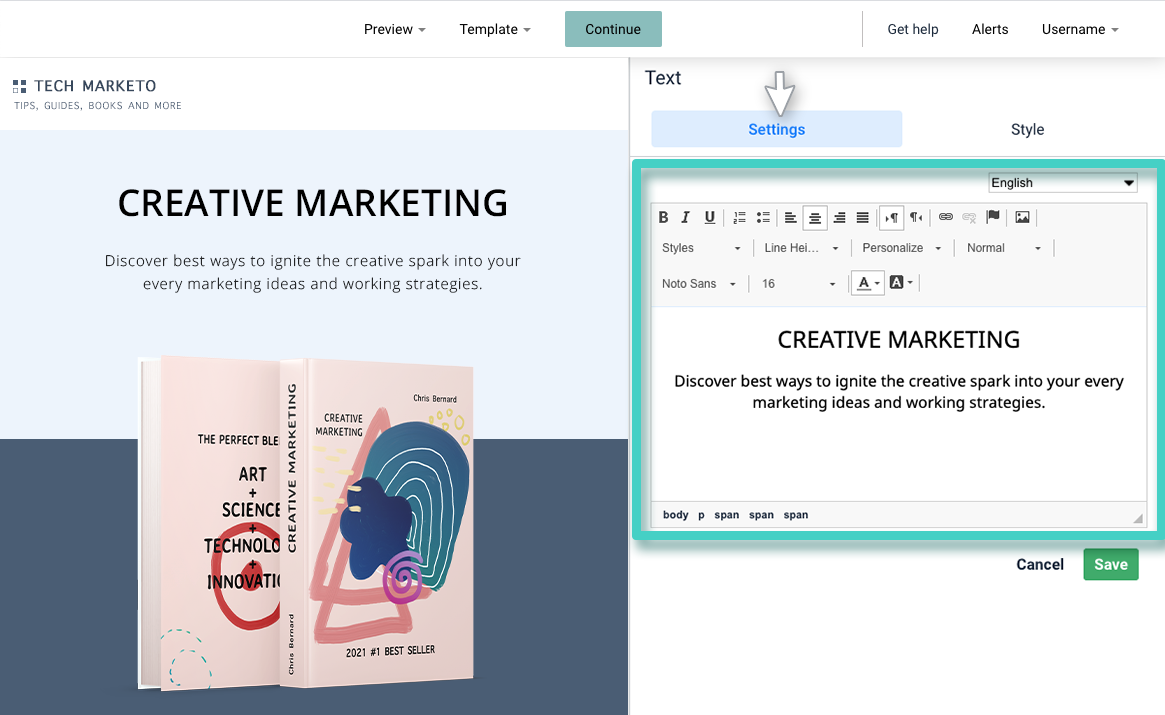Save the text changes
The width and height of the screenshot is (1165, 715).
point(1111,564)
